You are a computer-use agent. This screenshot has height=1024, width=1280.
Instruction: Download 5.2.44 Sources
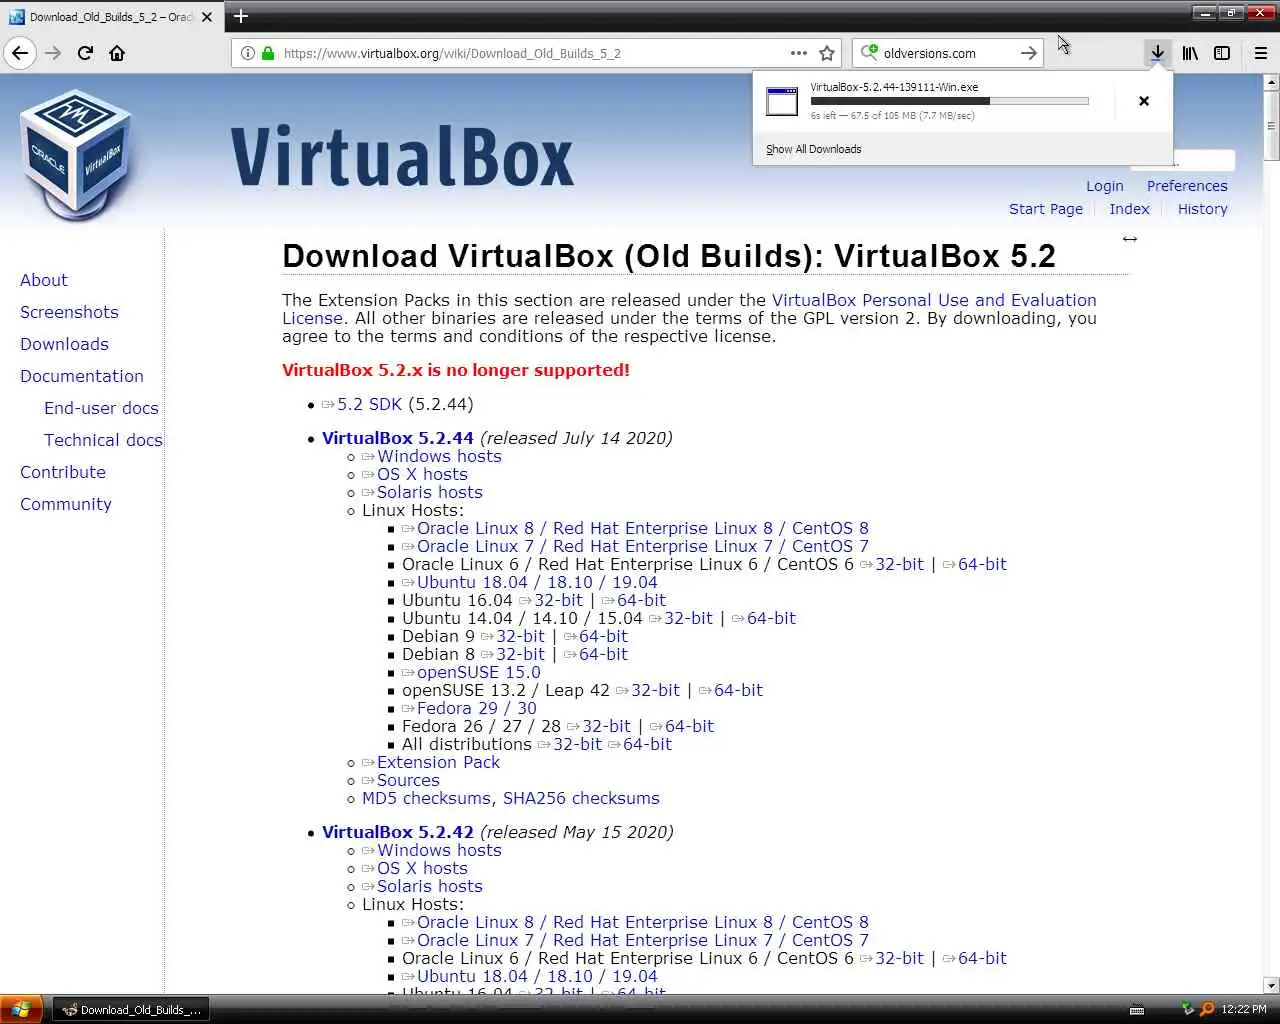pyautogui.click(x=408, y=780)
